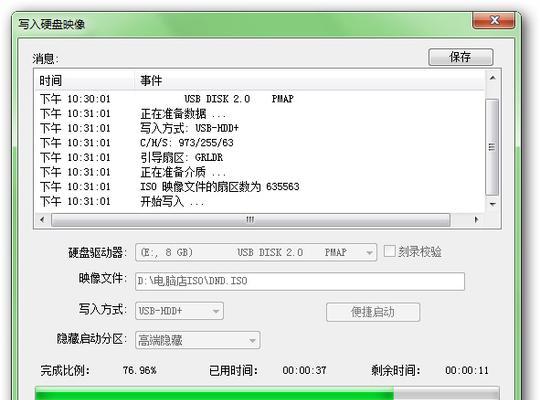Screen dimensions: 540x400
Task: Click the 便捷启动 button
Action: click(373, 312)
